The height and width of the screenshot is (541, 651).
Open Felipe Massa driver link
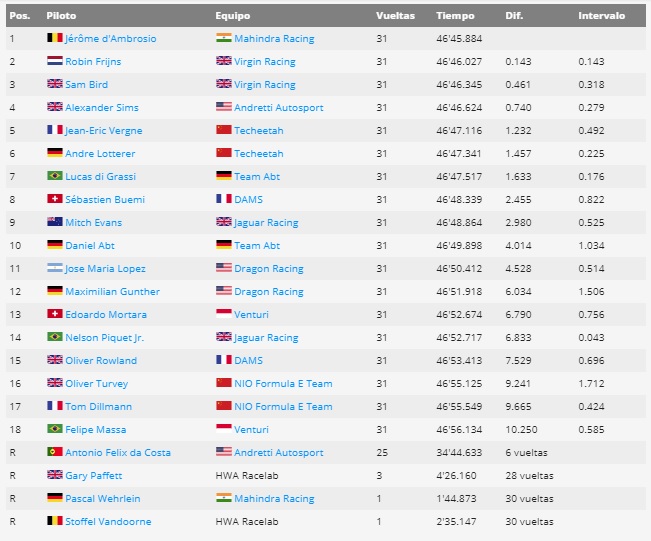[95, 430]
